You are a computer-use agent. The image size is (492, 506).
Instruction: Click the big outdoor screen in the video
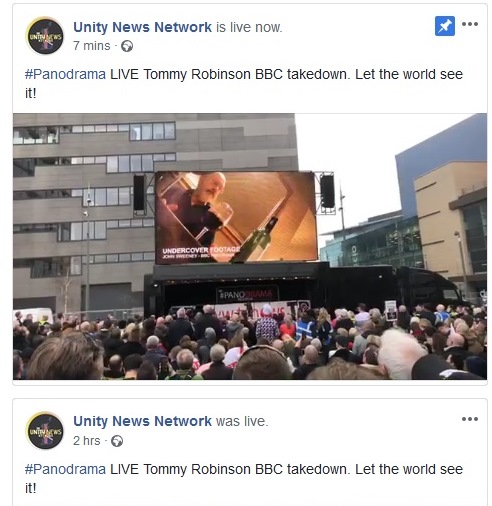pyautogui.click(x=236, y=217)
